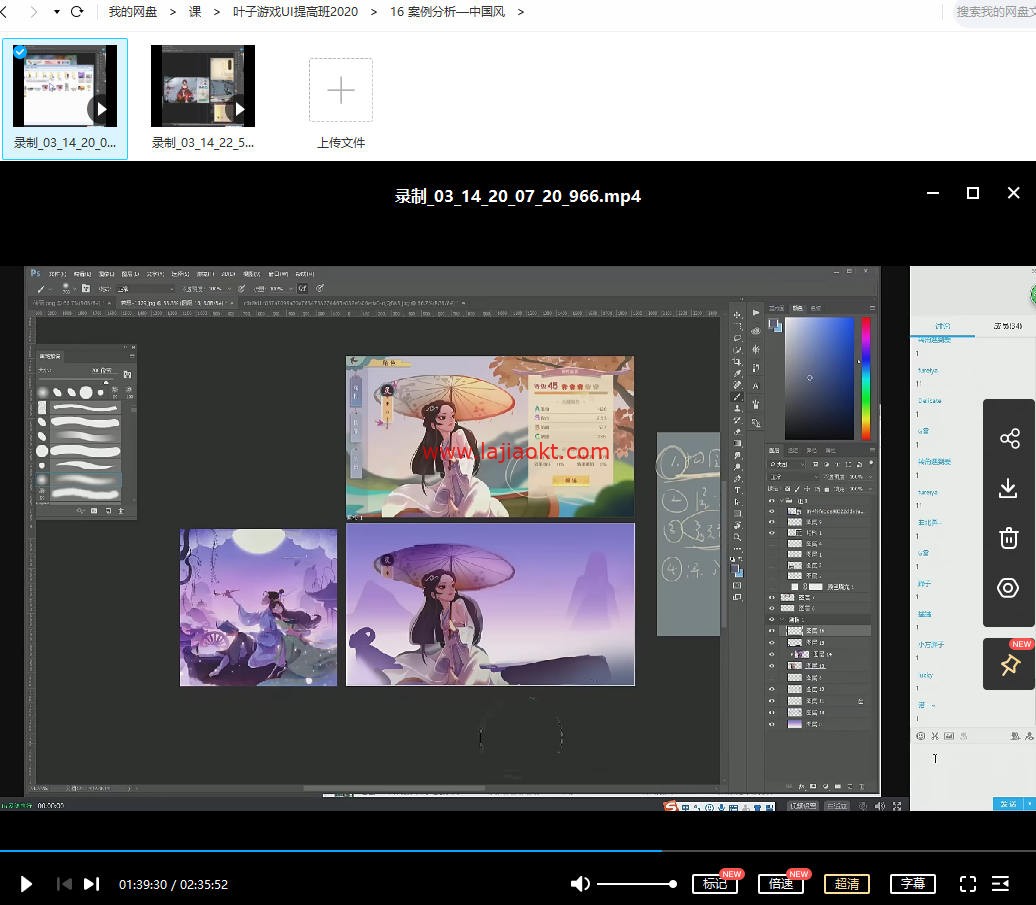1036x905 pixels.
Task: Collapse the second layer group arrow
Action: [x=782, y=619]
